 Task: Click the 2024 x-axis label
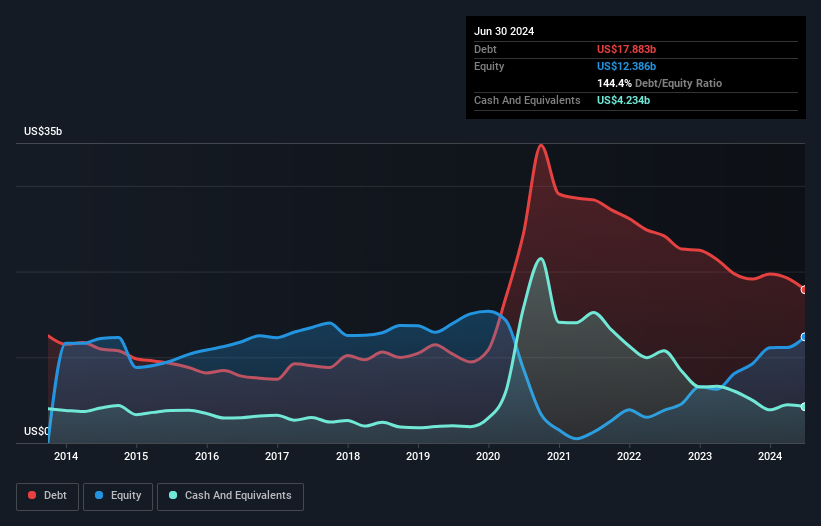(x=770, y=456)
